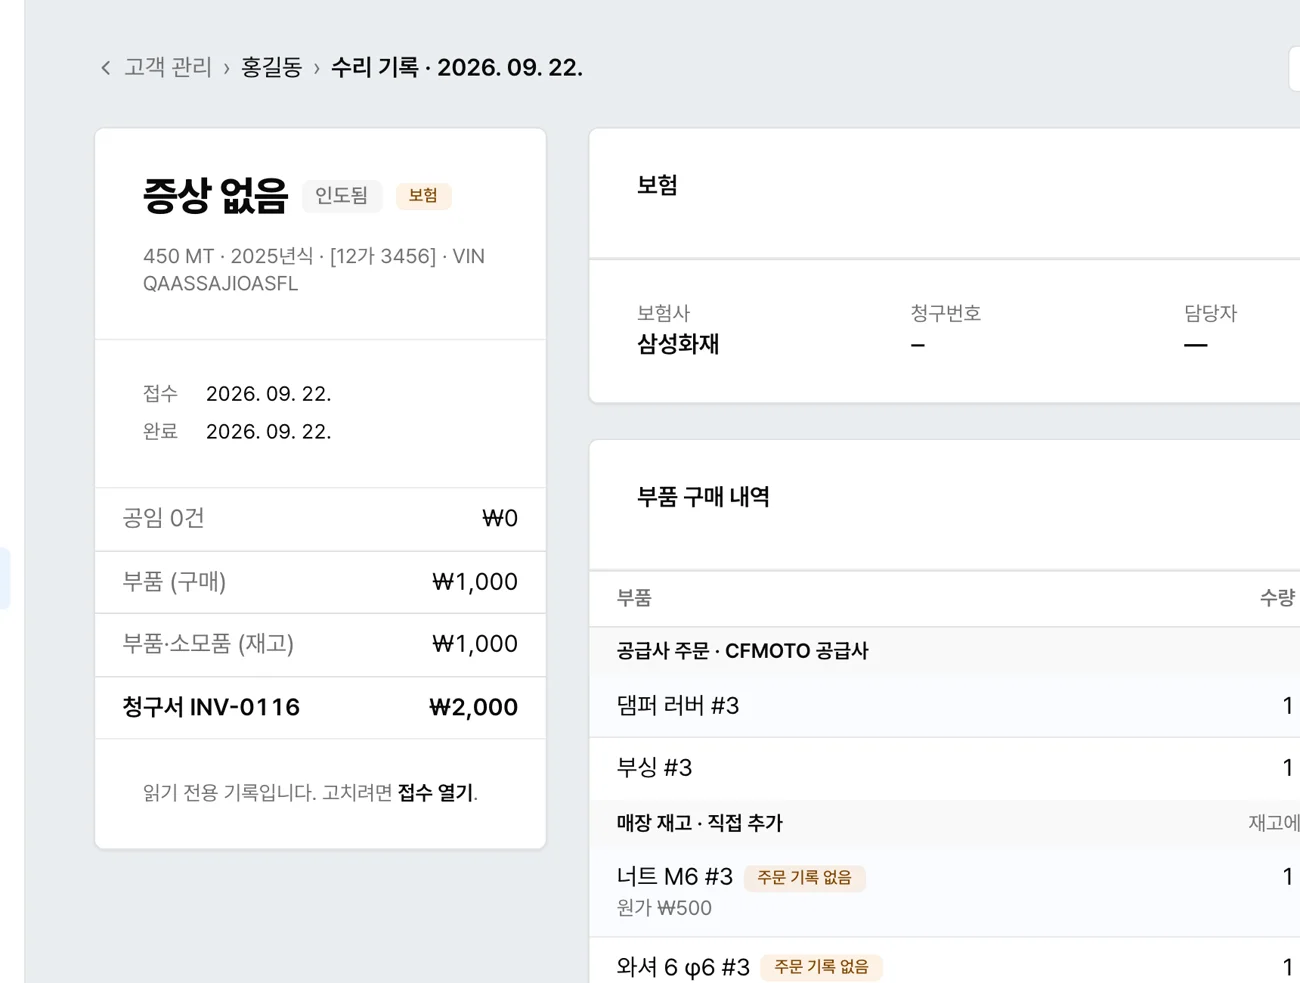Click the 공급사 주문 · CFMOTO 공급사 group row

[945, 651]
